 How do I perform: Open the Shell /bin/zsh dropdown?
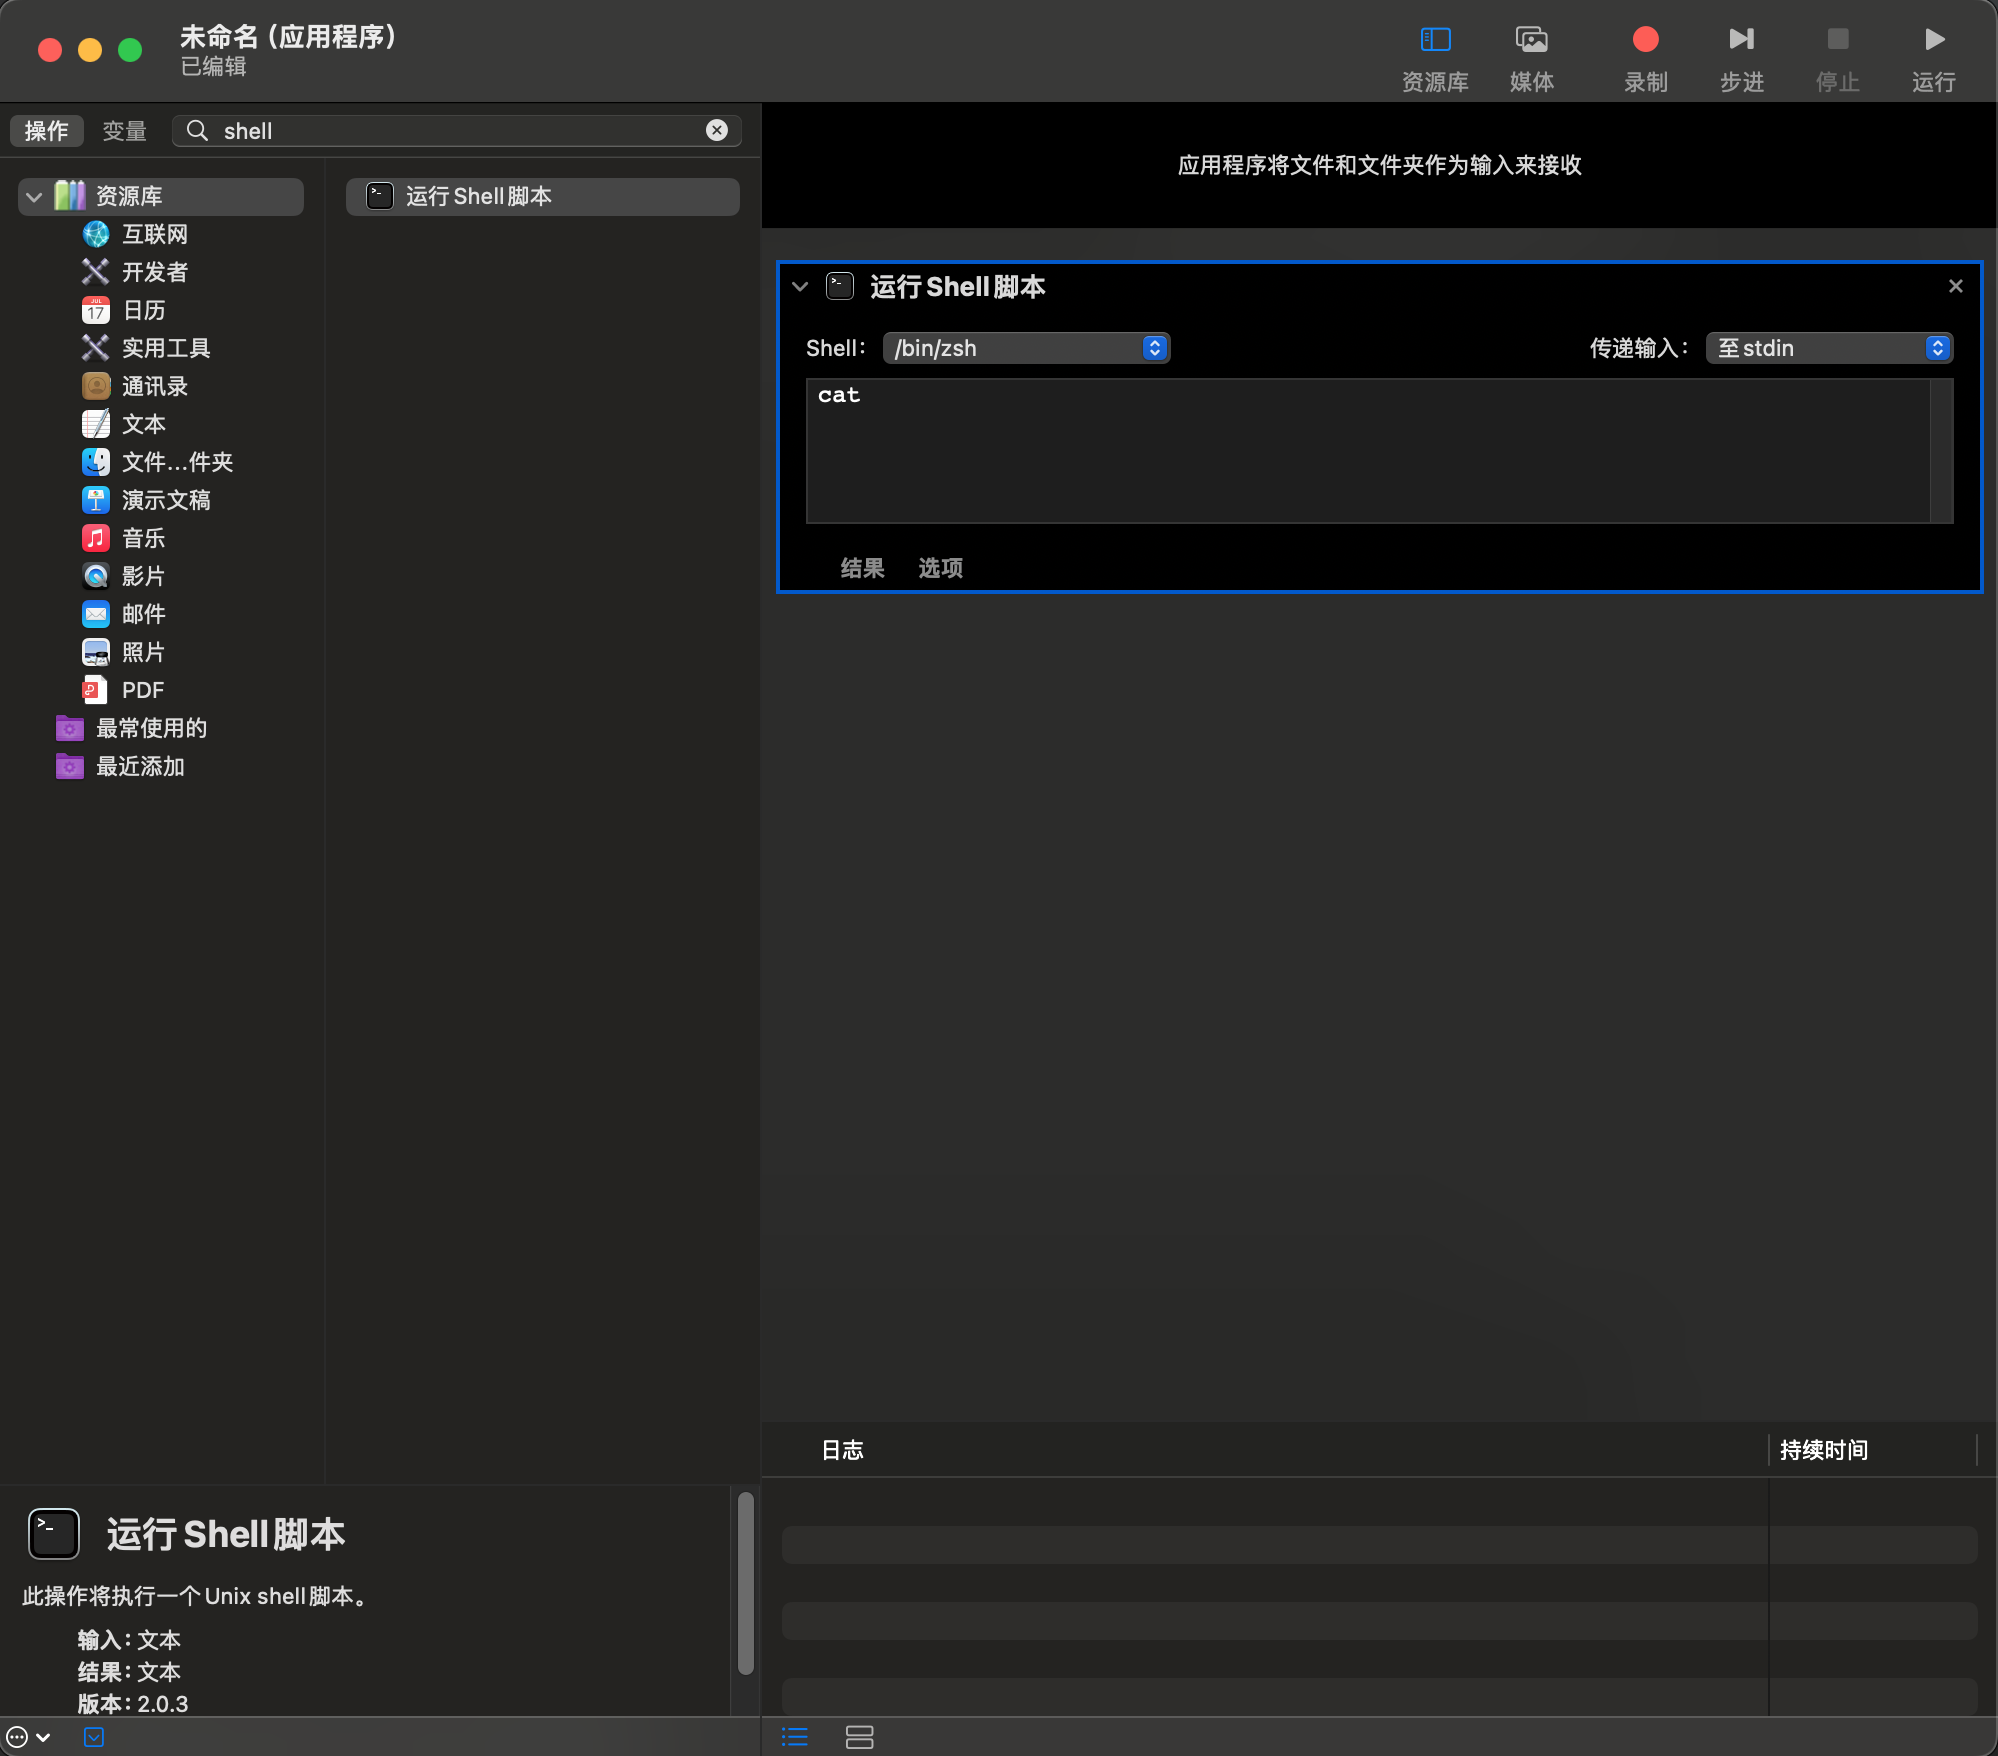1026,348
